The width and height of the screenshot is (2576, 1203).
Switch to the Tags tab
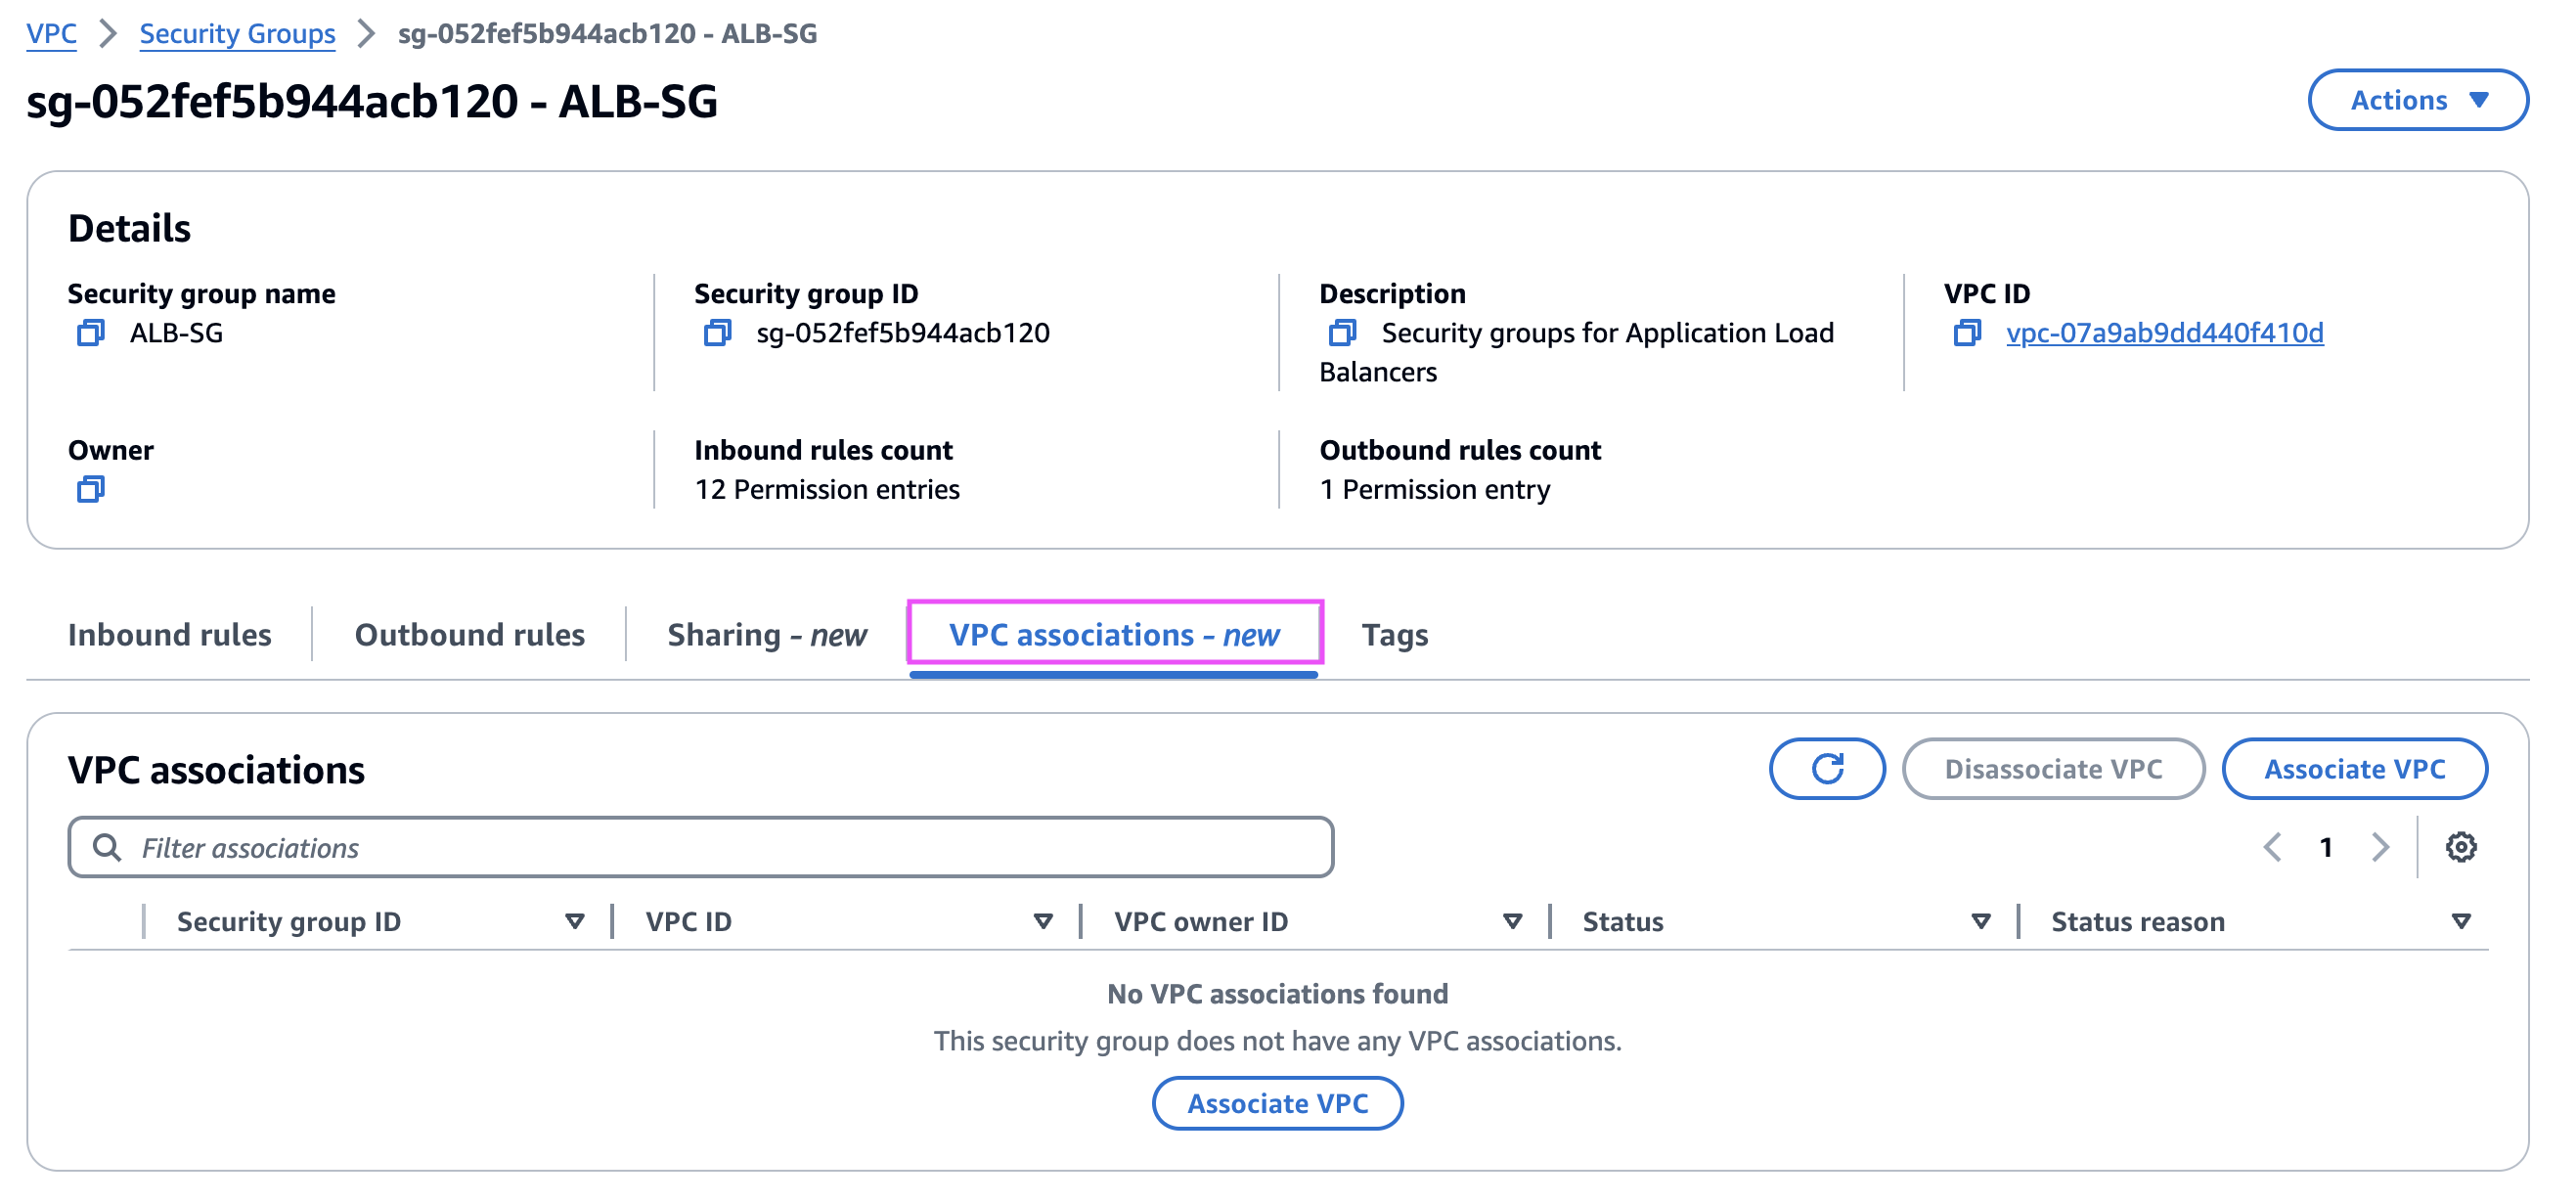(x=1394, y=635)
